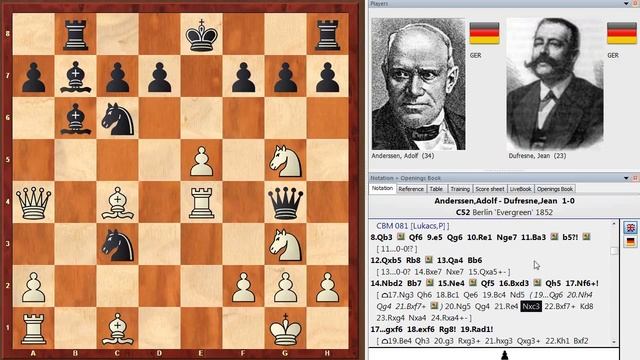Pick the white rook on e4

[x=202, y=203]
